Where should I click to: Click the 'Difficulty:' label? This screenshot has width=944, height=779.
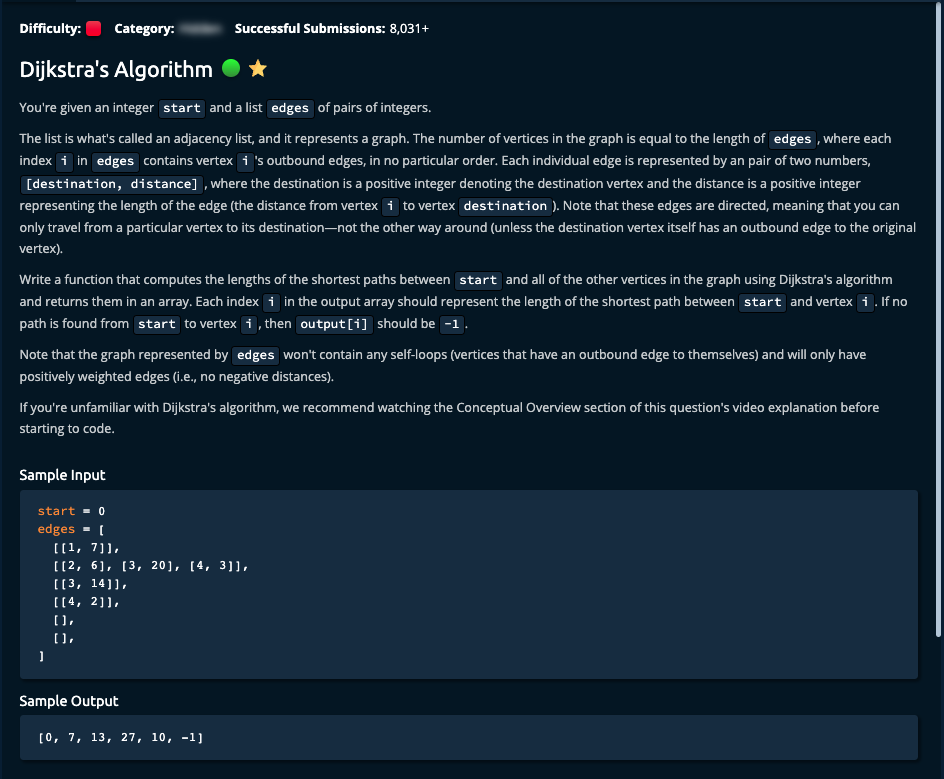click(x=50, y=29)
